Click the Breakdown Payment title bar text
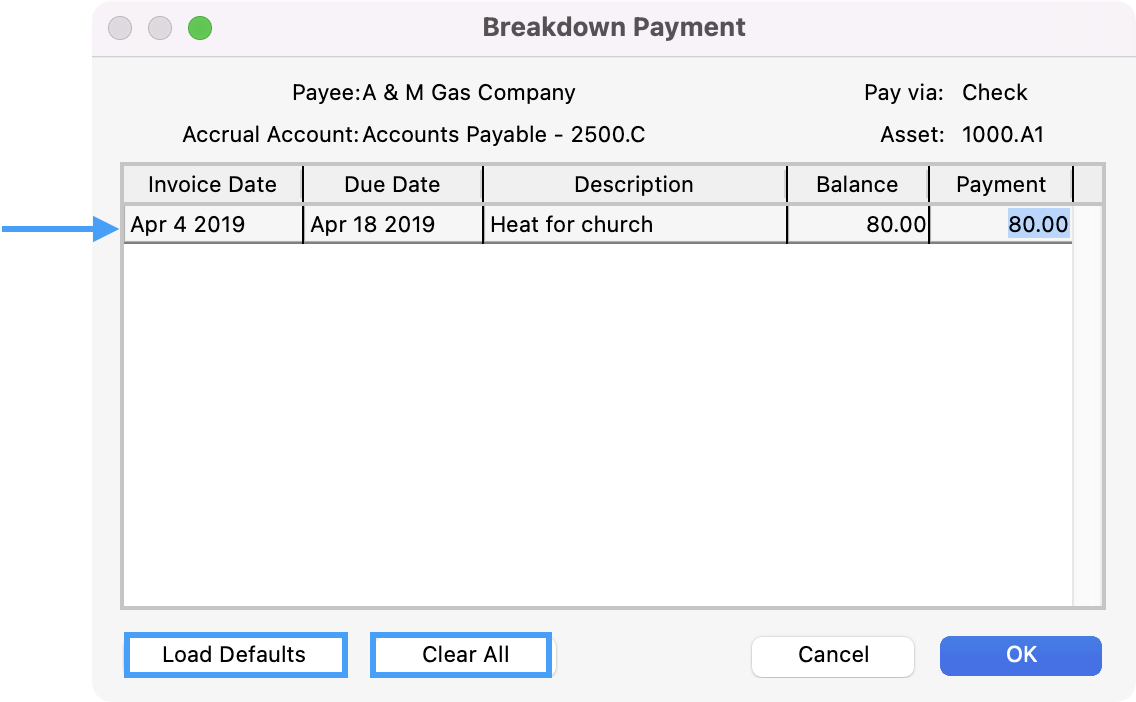This screenshot has height=702, width=1136. coord(614,27)
